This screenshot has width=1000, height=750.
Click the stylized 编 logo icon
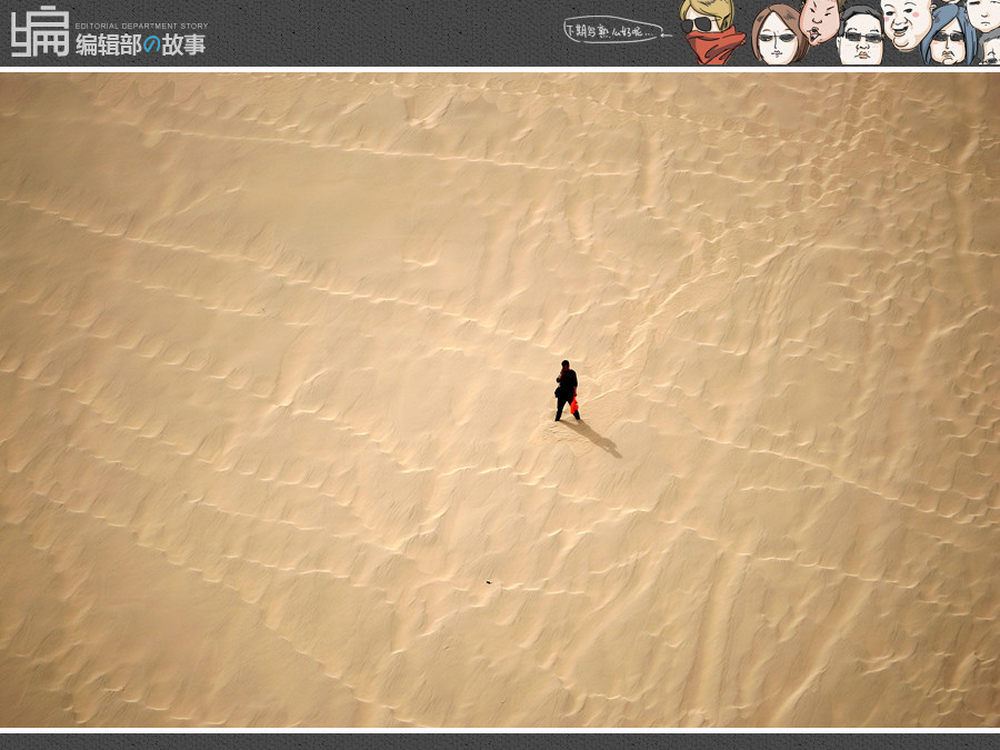(x=40, y=31)
